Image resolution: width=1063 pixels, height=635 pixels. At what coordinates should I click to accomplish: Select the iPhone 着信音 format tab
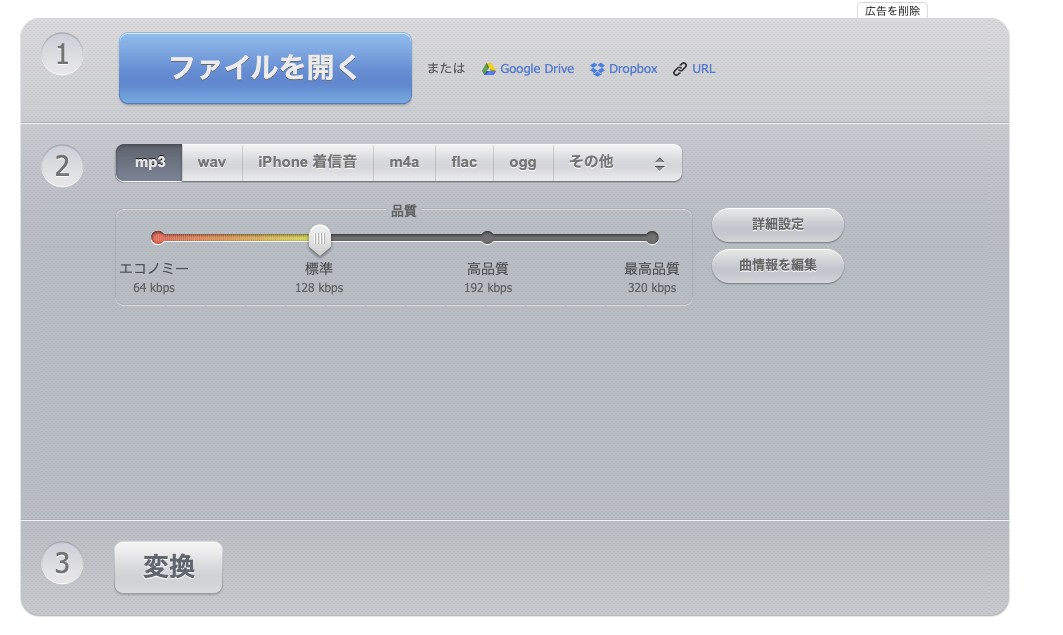point(307,163)
